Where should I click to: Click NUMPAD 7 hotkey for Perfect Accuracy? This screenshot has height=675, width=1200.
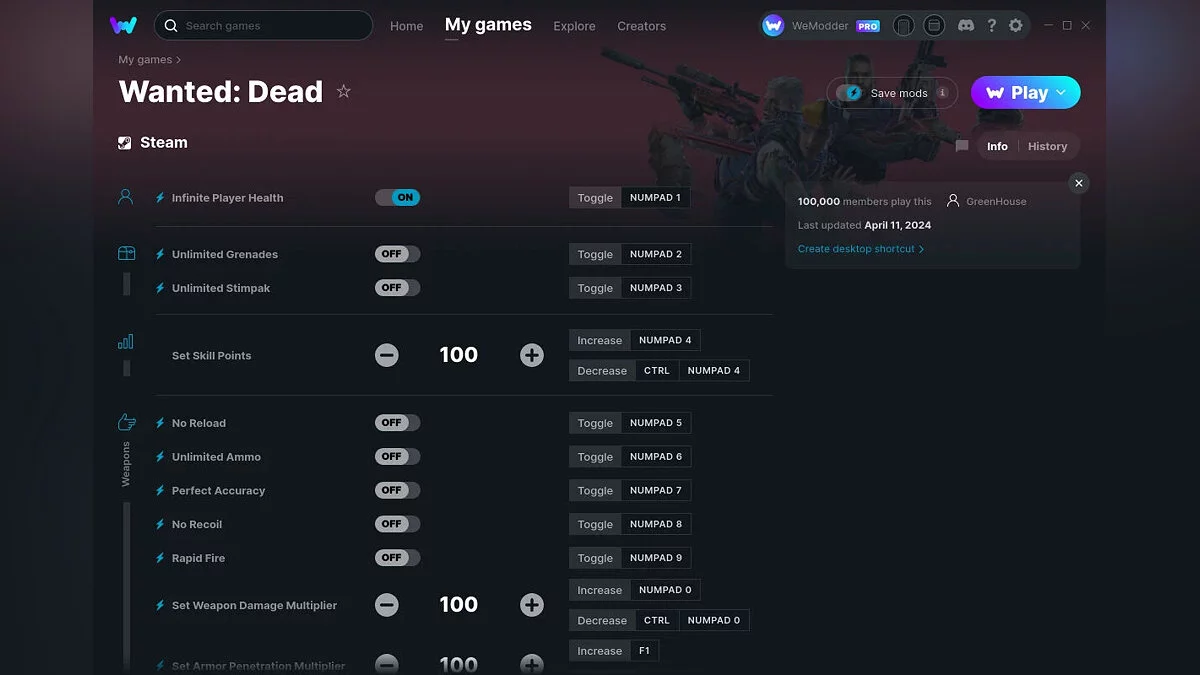click(656, 491)
